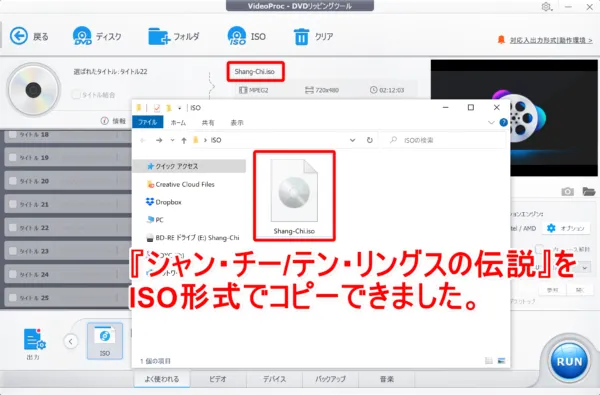The width and height of the screenshot is (600, 395).
Task: Select the ISO output format thumbnail
Action: click(105, 341)
